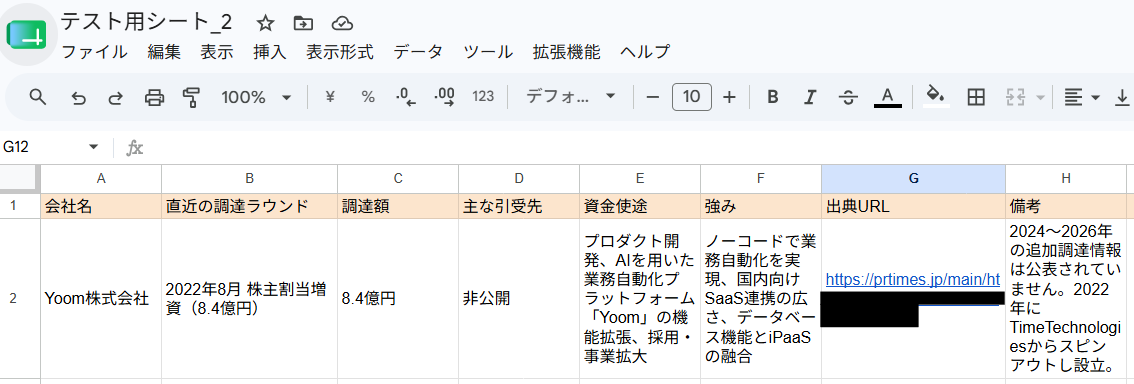Print the spreadsheet
The image size is (1134, 384).
coord(154,98)
